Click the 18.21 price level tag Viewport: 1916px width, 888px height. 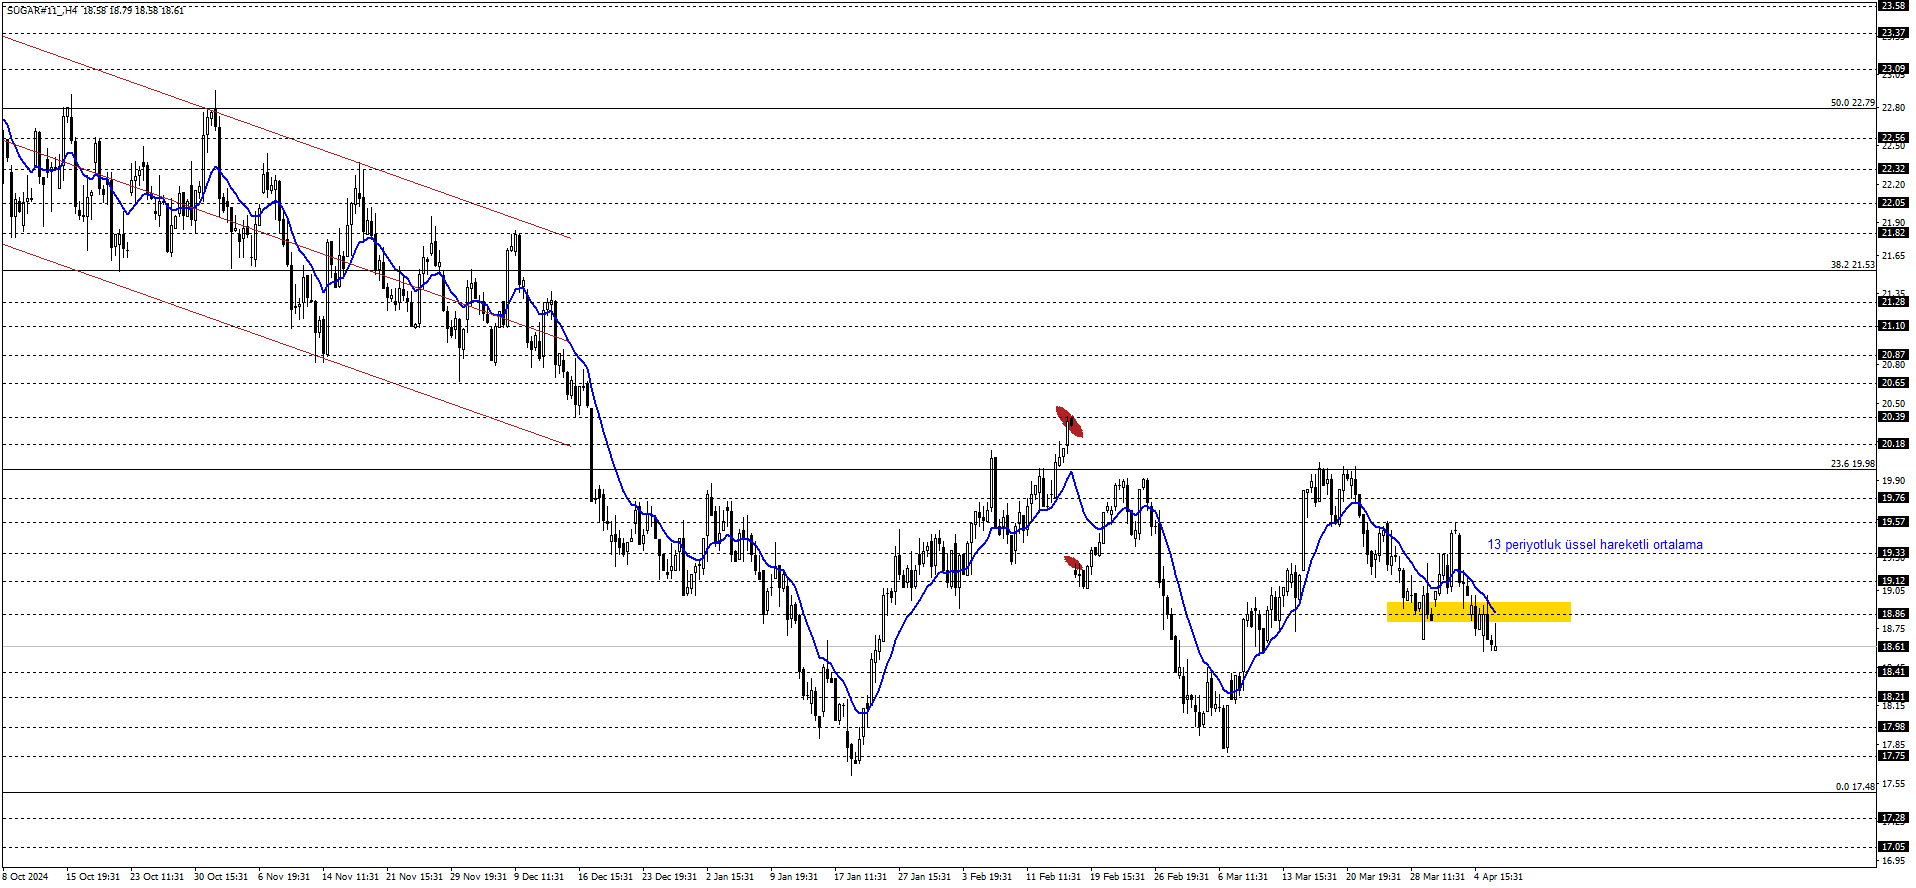(x=1893, y=696)
